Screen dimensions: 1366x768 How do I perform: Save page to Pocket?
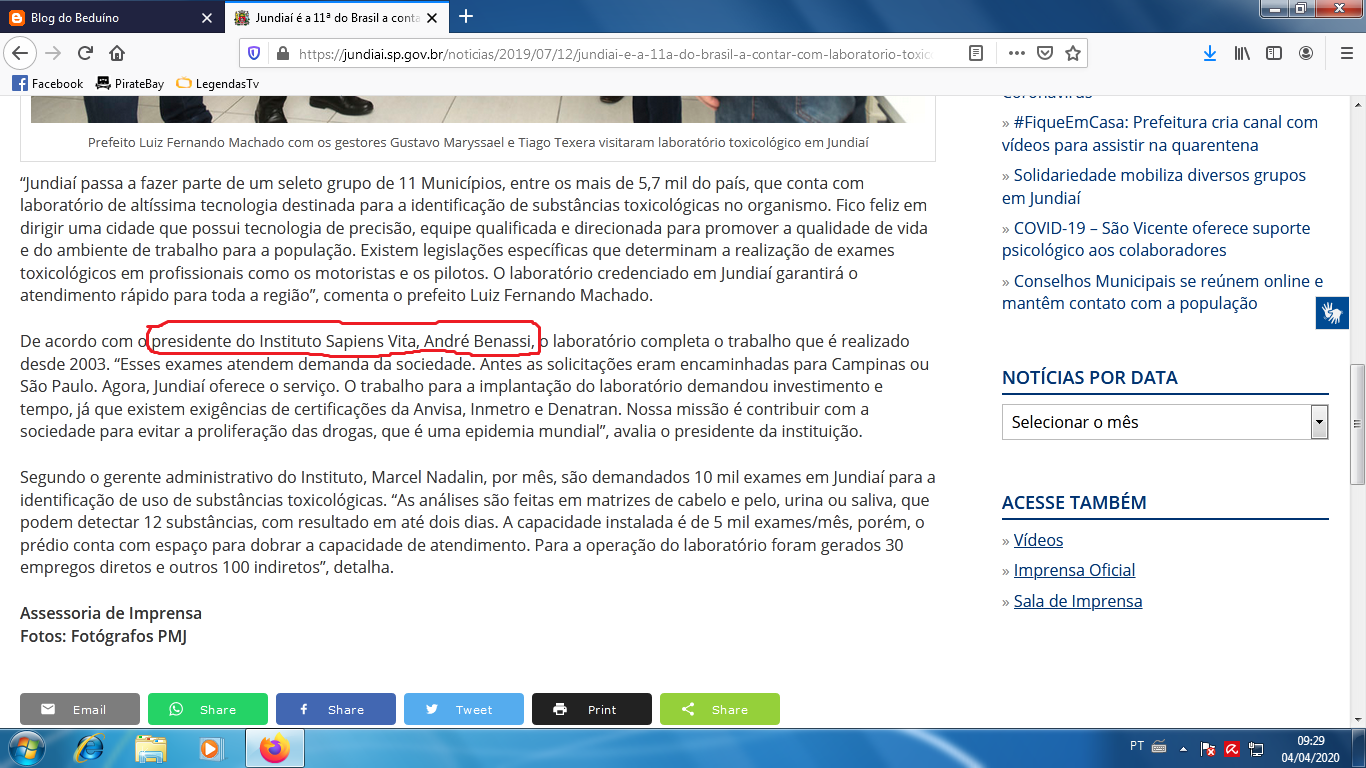tap(1045, 53)
